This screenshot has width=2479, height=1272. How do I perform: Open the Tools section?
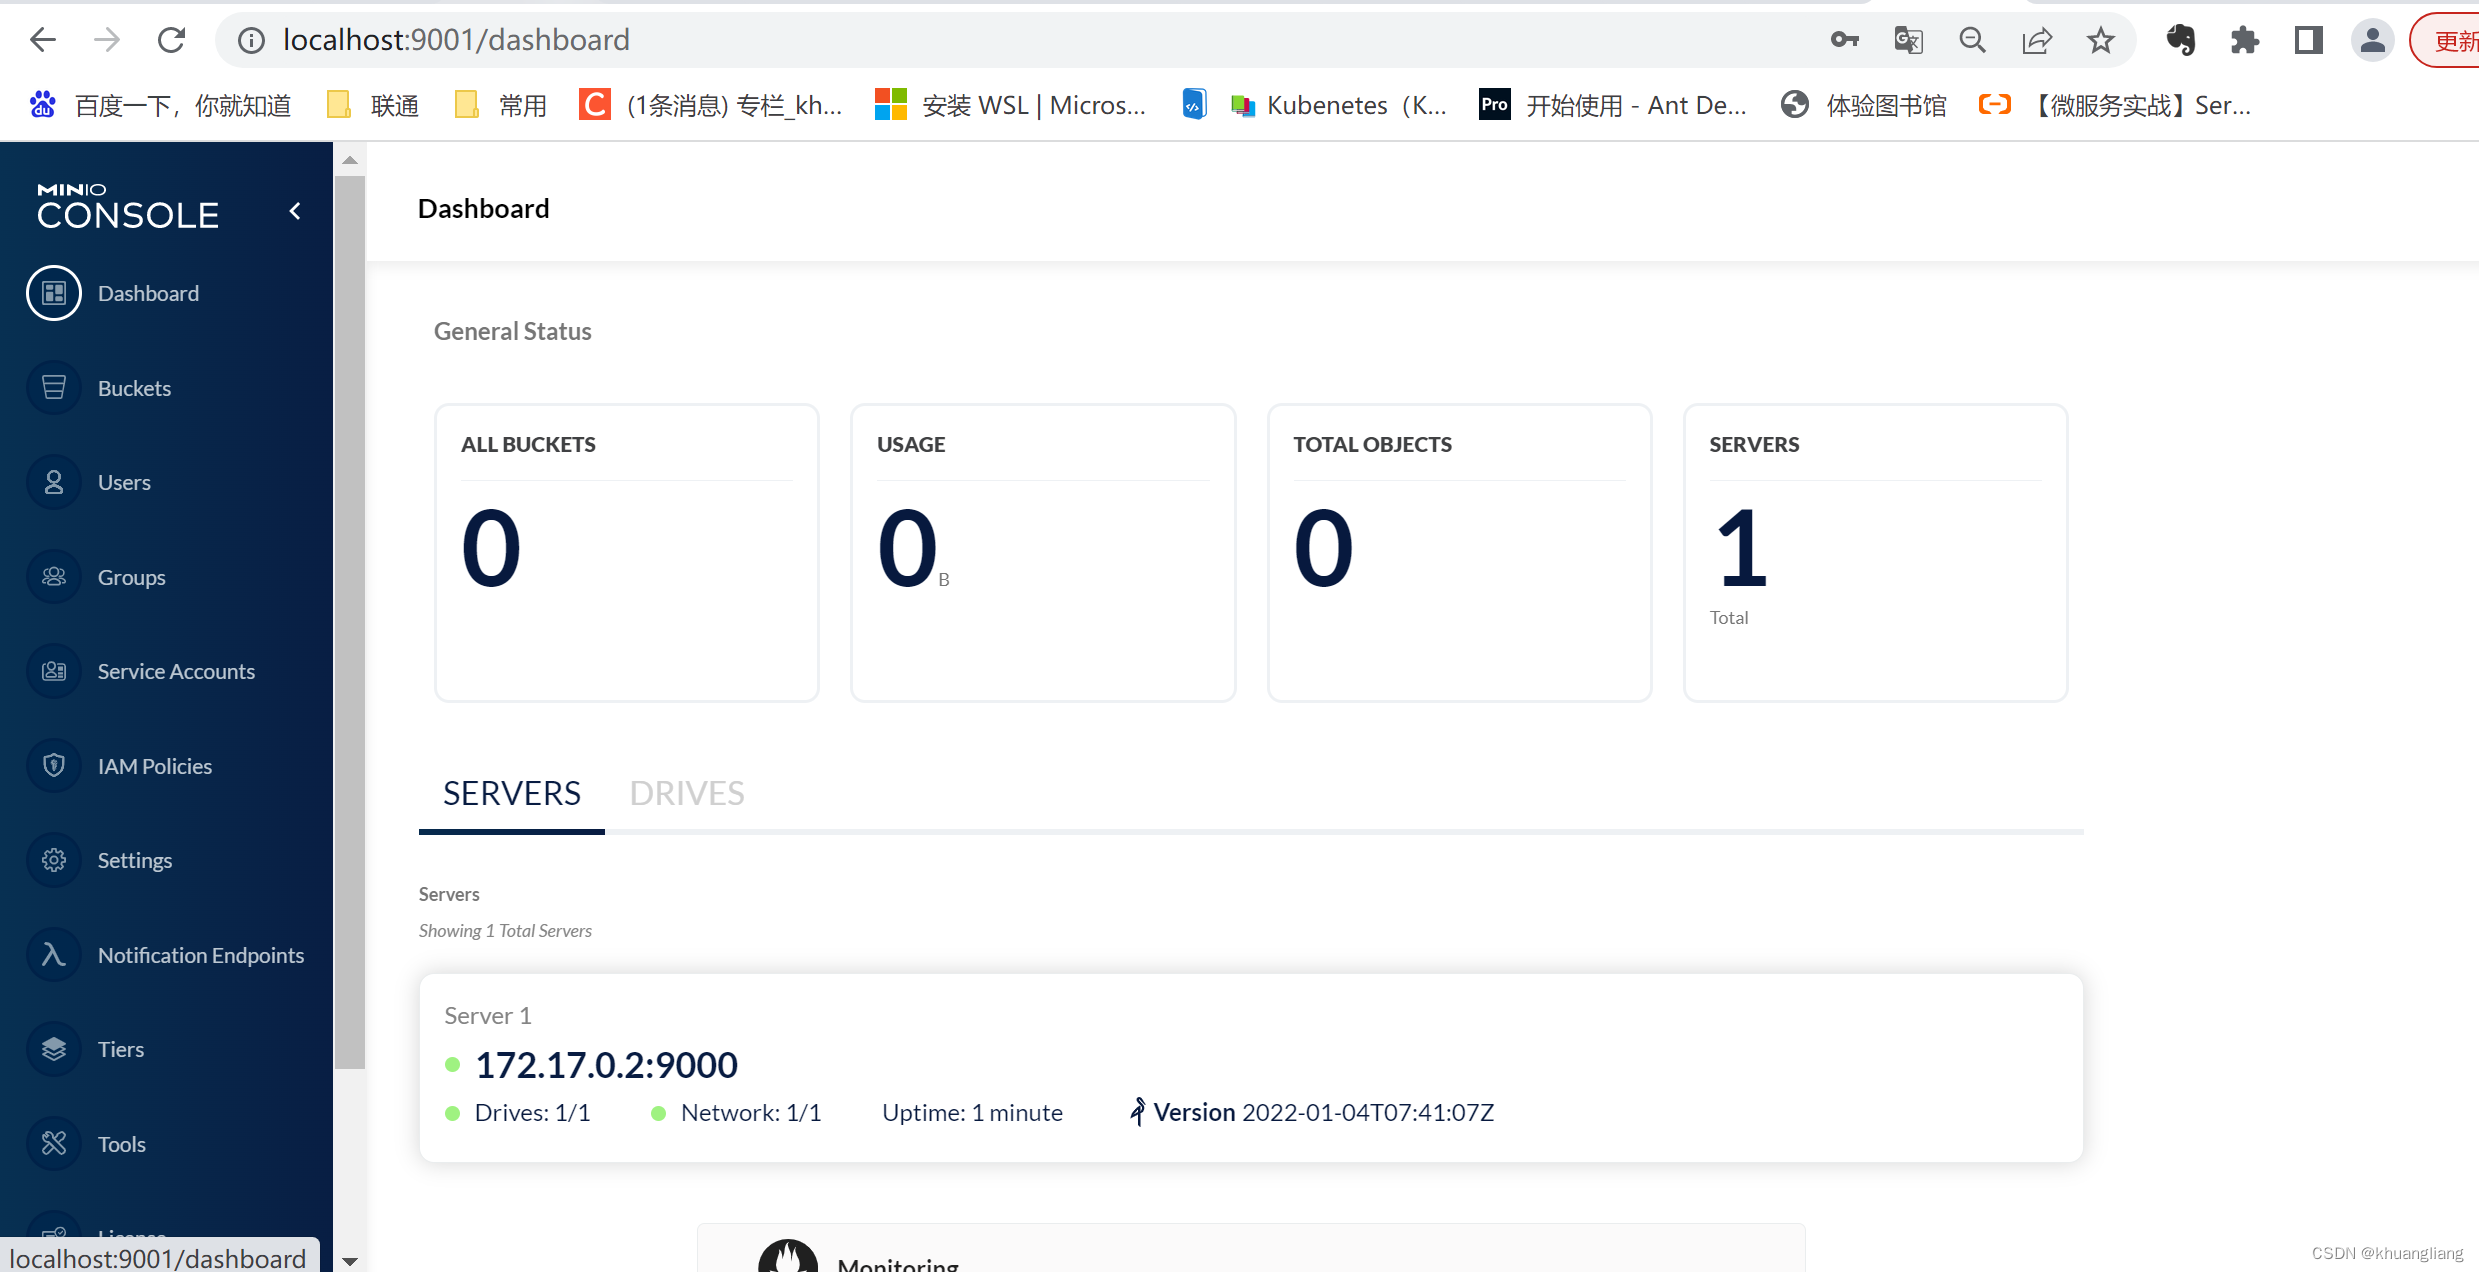coord(120,1142)
